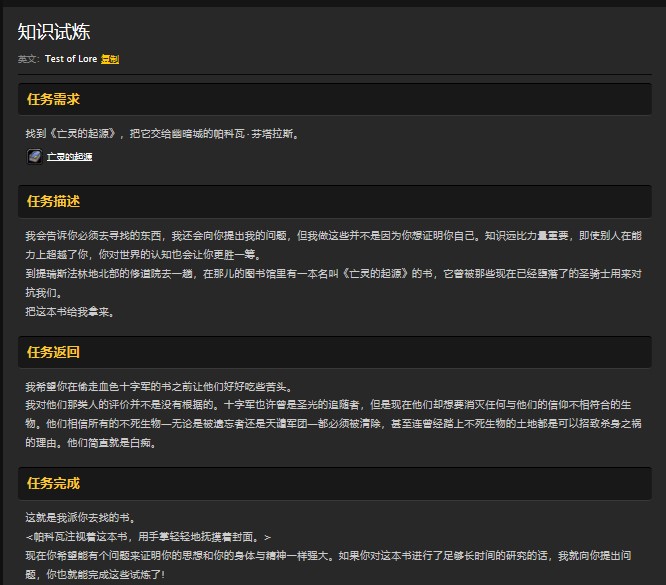The image size is (666, 585).
Task: Click the emote line starting <帕科瓦注视着这本书
Action: [x=148, y=536]
